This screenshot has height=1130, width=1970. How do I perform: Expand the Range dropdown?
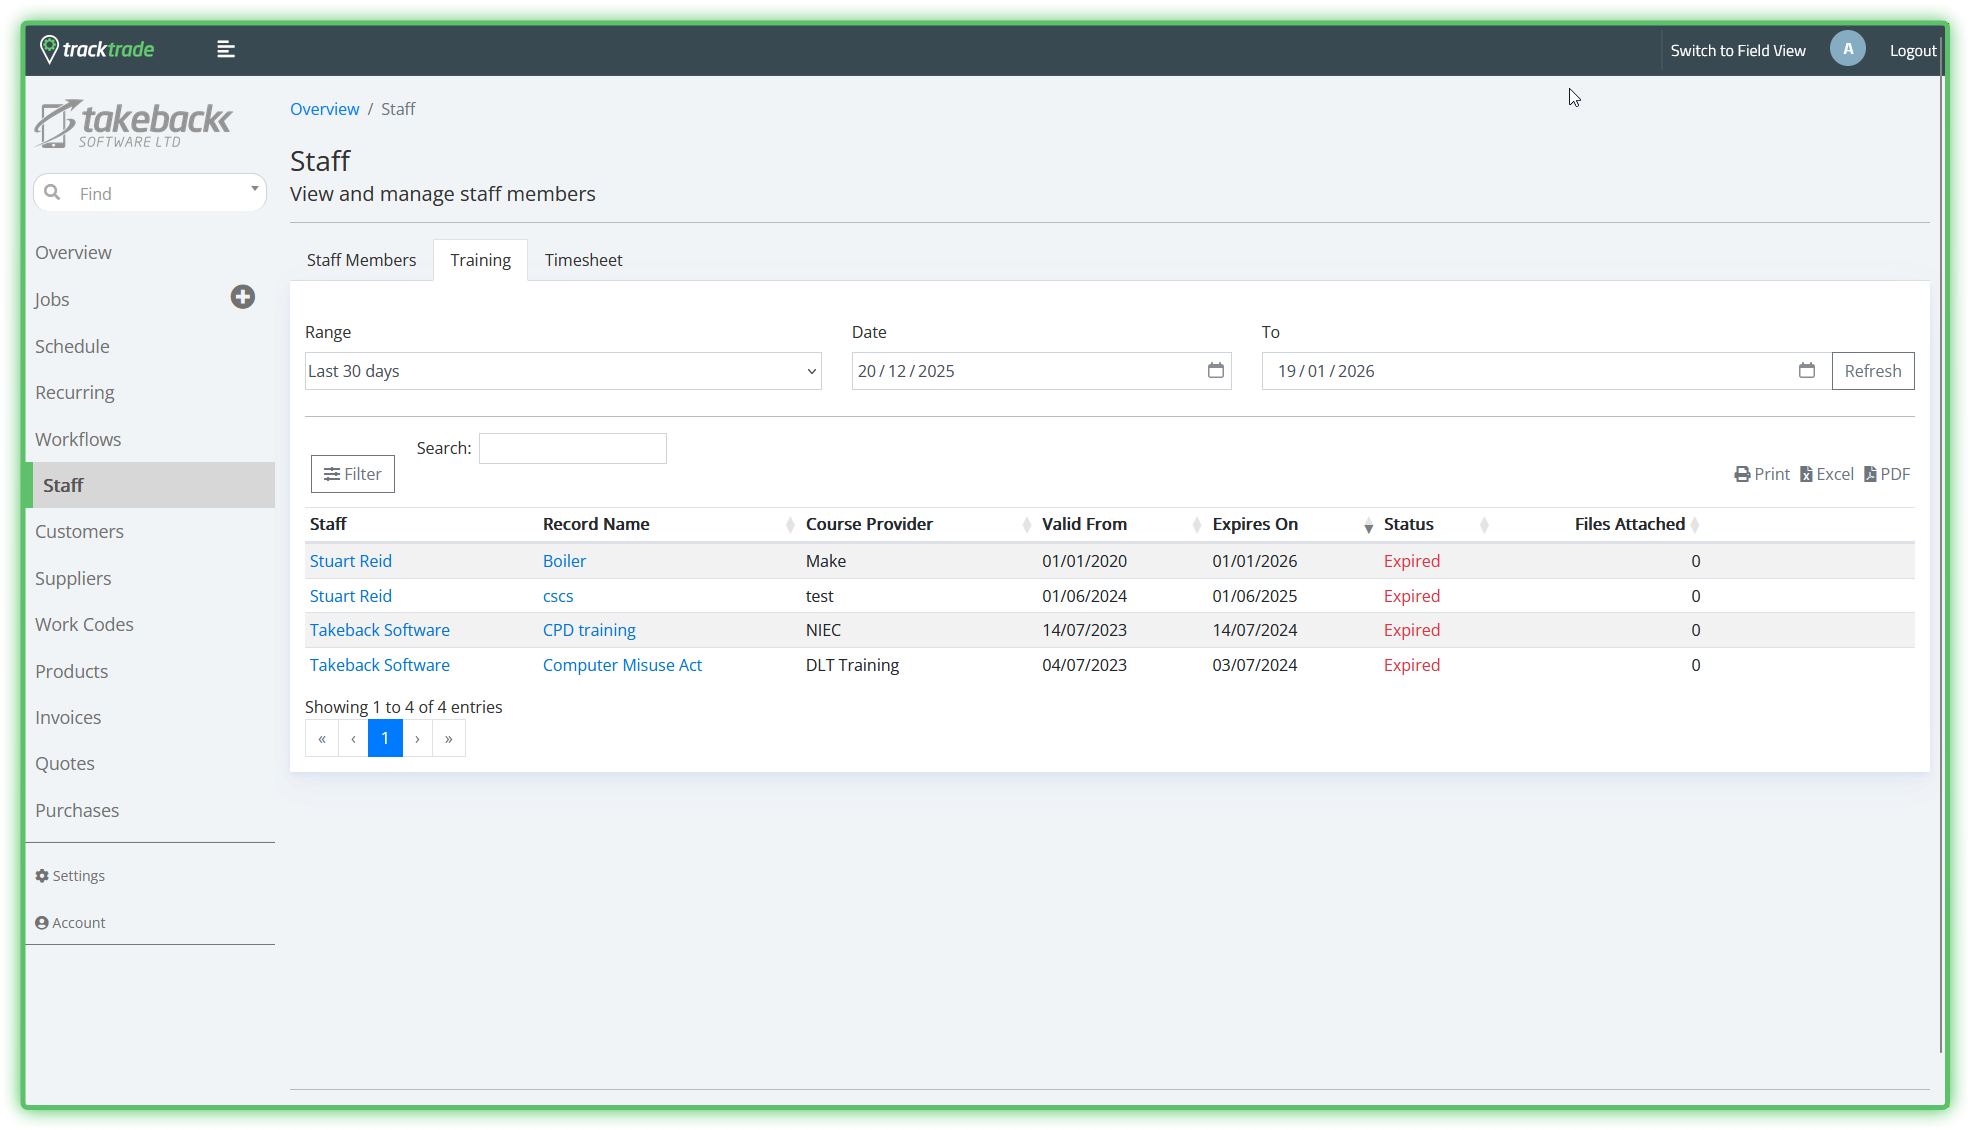pyautogui.click(x=562, y=371)
